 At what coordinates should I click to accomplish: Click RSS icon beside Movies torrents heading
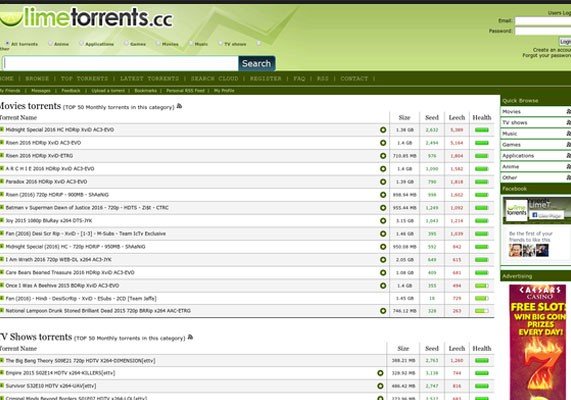pyautogui.click(x=180, y=106)
